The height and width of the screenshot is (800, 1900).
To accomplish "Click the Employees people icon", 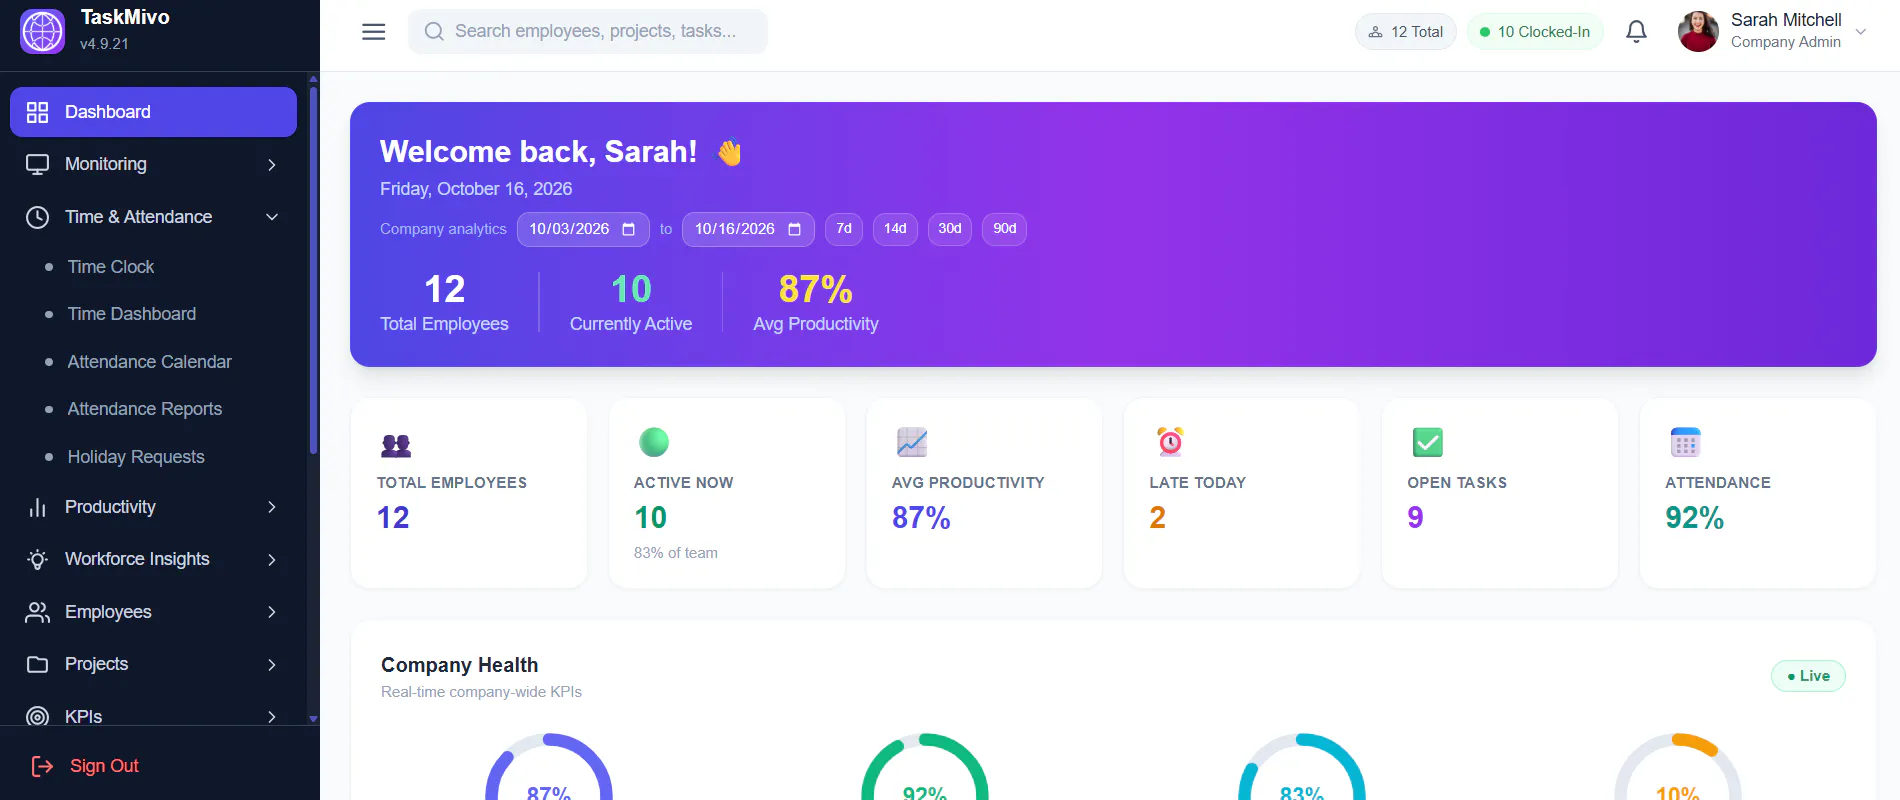I will coord(37,612).
